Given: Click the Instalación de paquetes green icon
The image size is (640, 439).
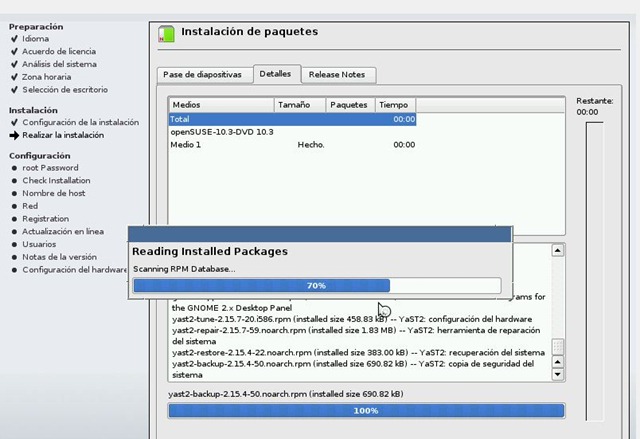Looking at the screenshot, I should click(x=166, y=34).
